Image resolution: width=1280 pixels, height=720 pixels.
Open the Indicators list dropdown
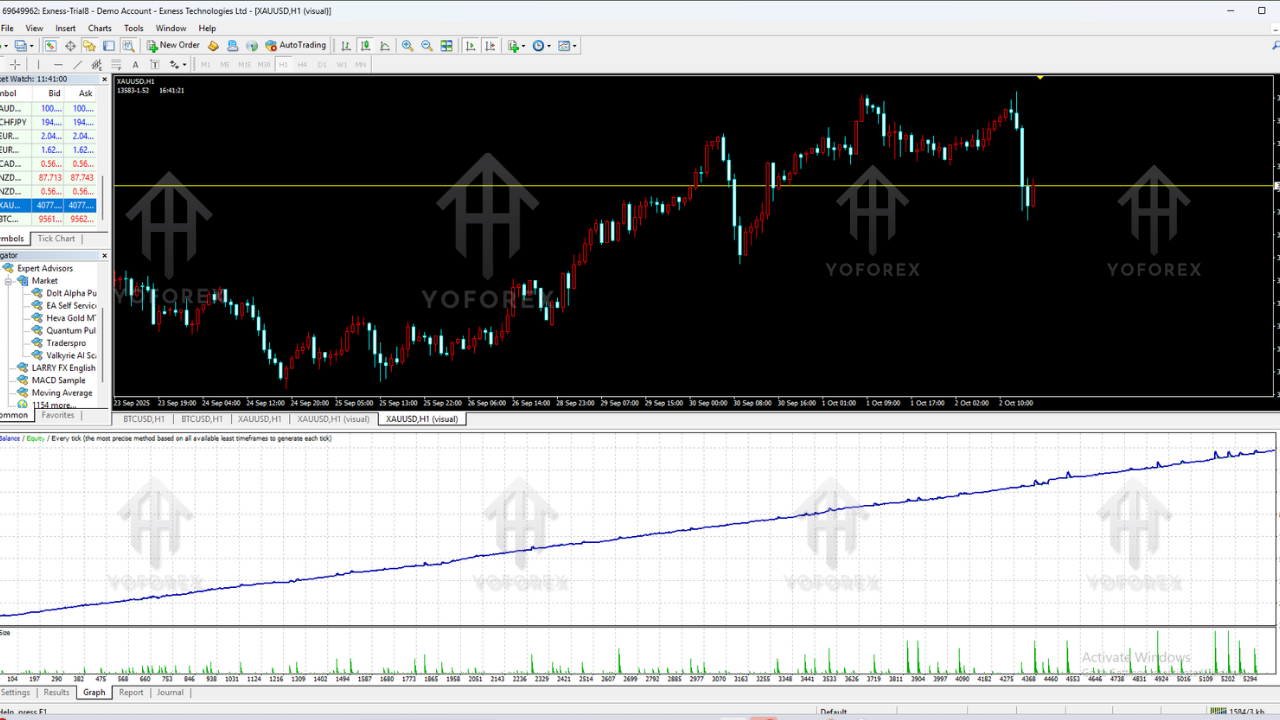[x=516, y=46]
